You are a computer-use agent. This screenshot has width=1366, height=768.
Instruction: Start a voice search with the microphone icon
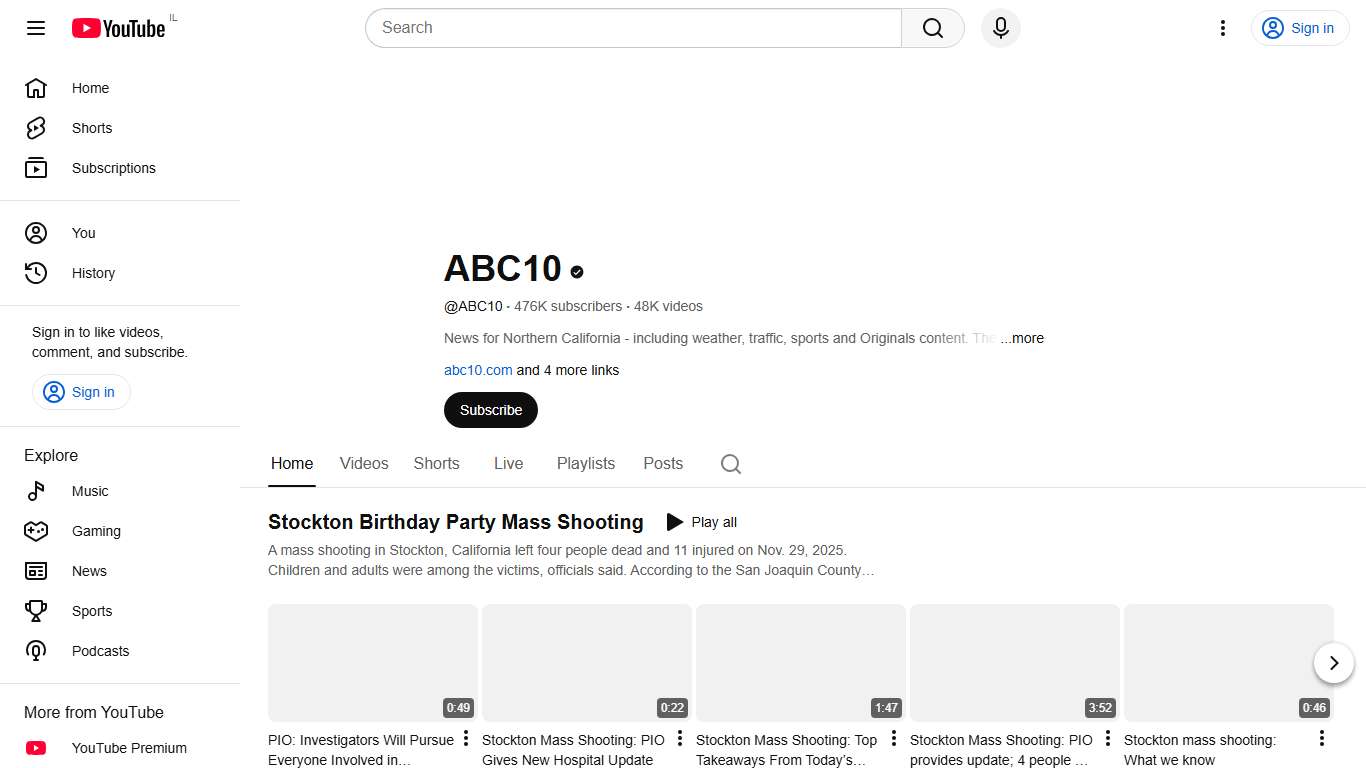[x=1000, y=28]
